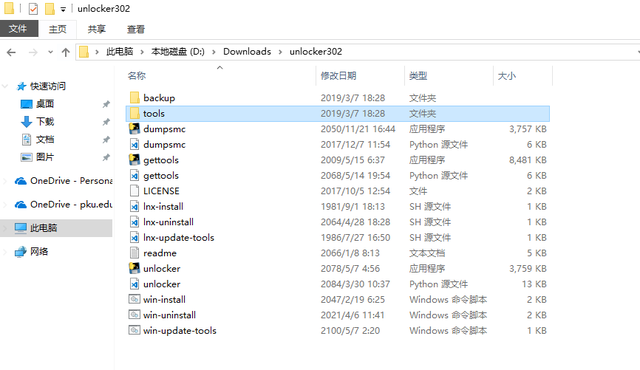The height and width of the screenshot is (370, 640).
Task: Click the win-update-tools command script icon
Action: [135, 330]
